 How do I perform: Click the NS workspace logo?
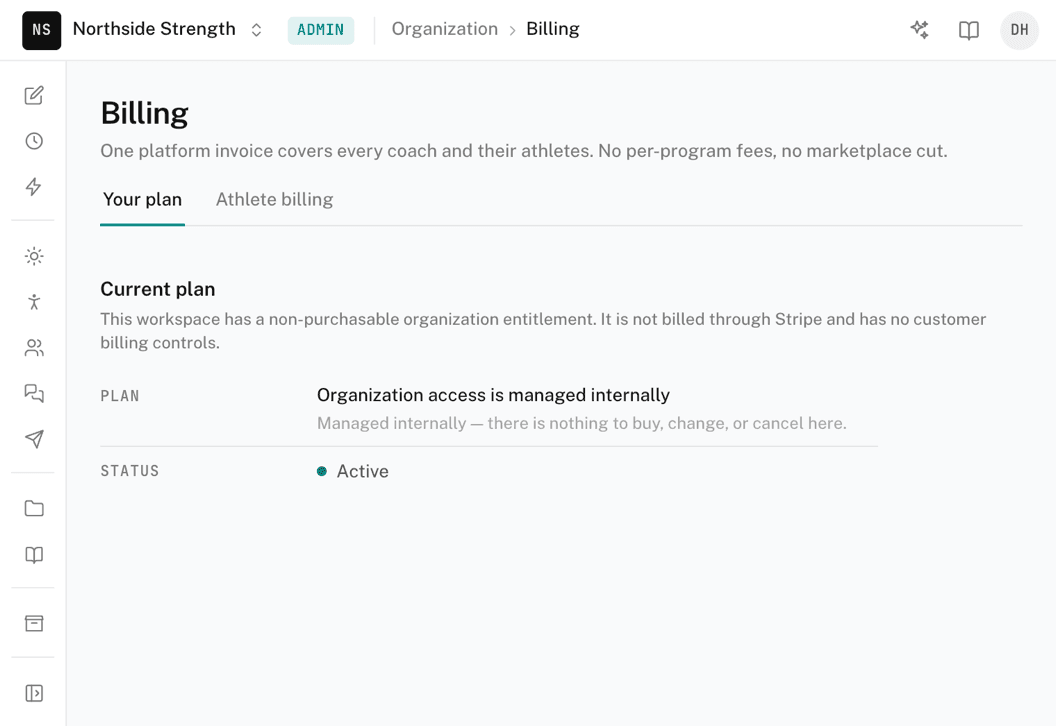(41, 30)
